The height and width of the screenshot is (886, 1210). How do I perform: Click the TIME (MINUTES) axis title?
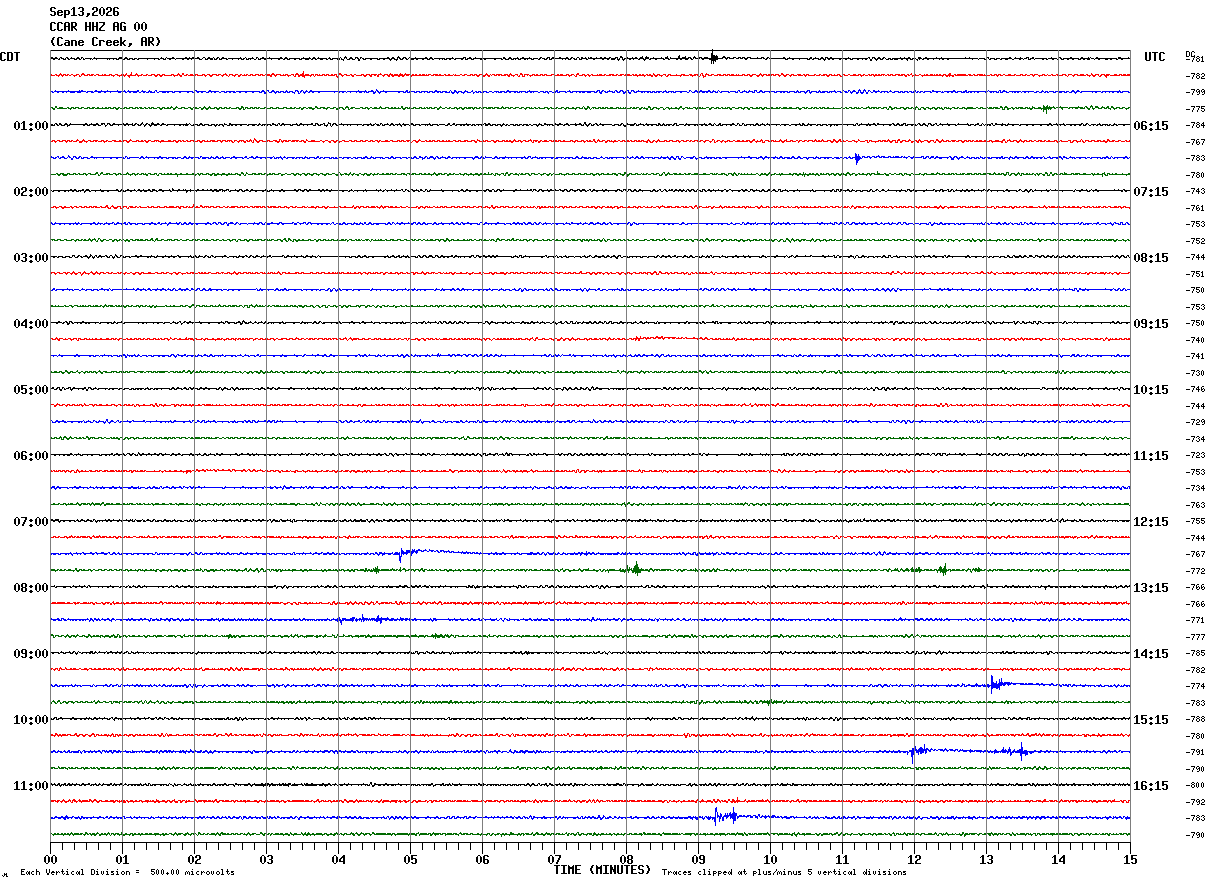[x=602, y=870]
